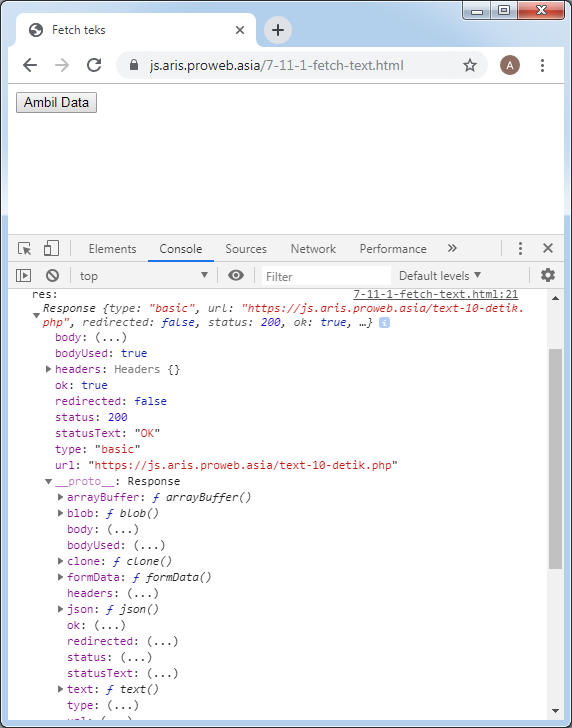Viewport: 572px width, 728px height.
Task: Click the eye live expression icon
Action: (x=236, y=276)
